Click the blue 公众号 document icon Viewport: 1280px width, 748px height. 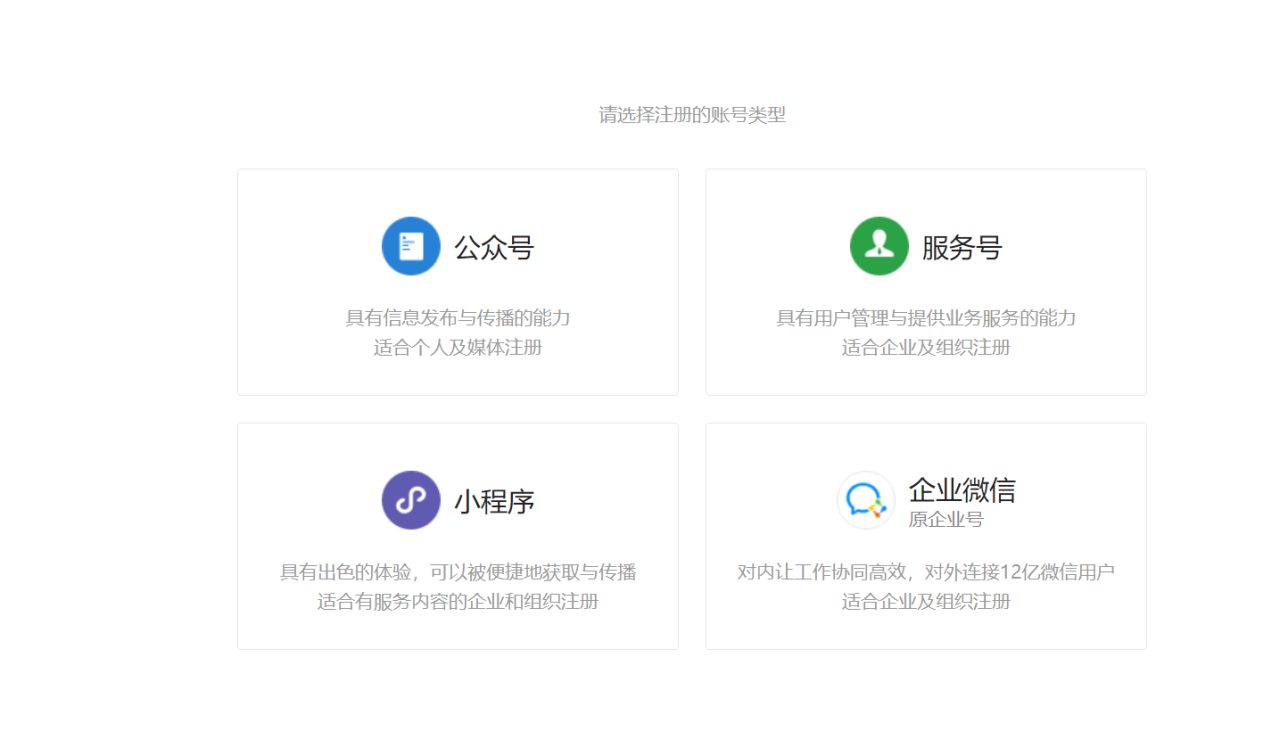point(411,246)
